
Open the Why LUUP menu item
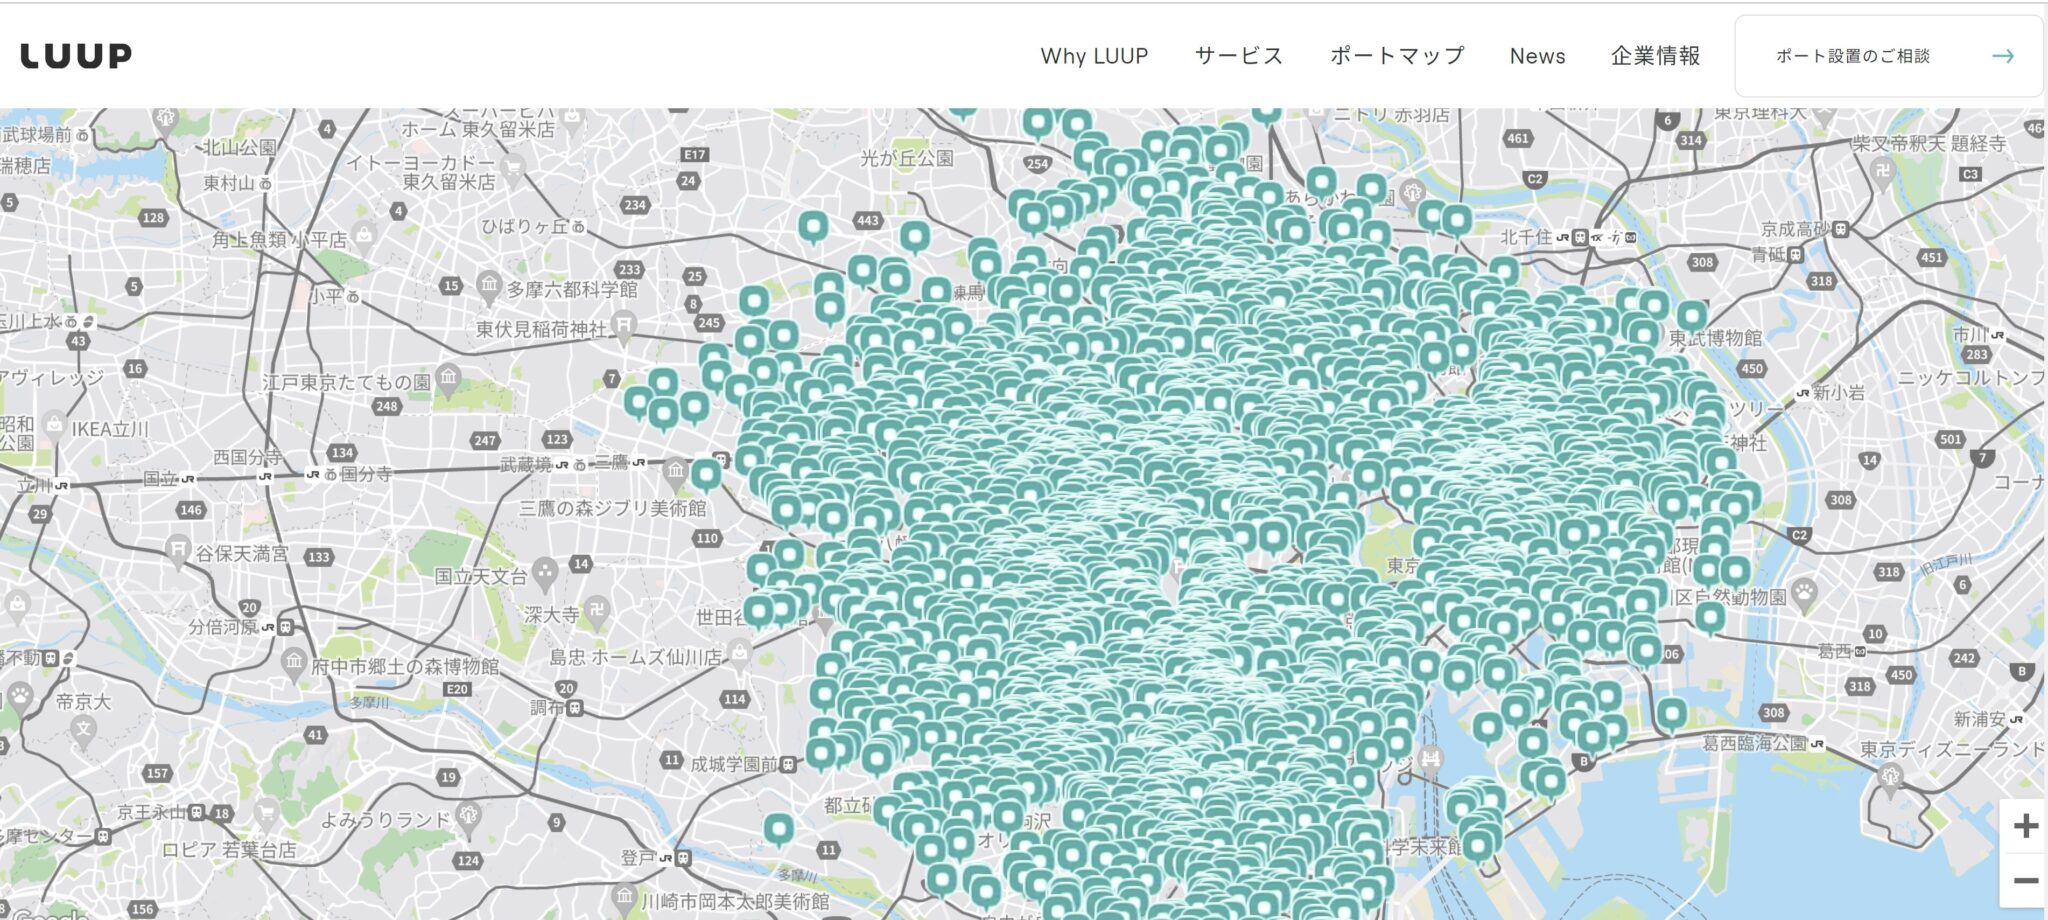1095,57
